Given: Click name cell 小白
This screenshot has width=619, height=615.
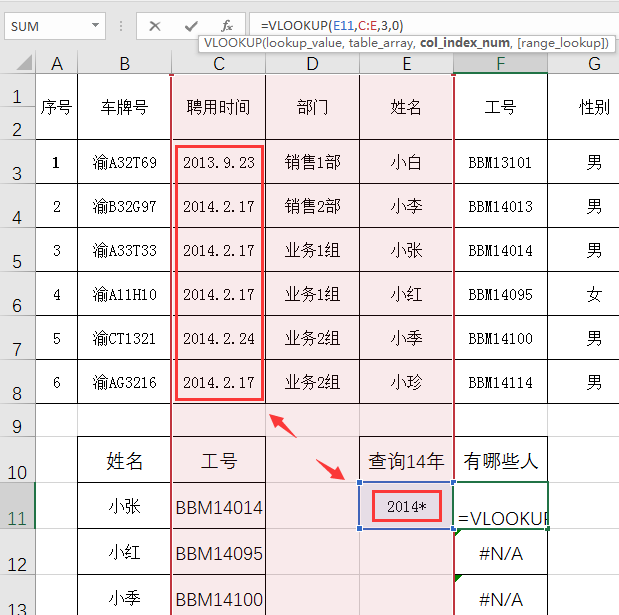Looking at the screenshot, I should point(406,162).
